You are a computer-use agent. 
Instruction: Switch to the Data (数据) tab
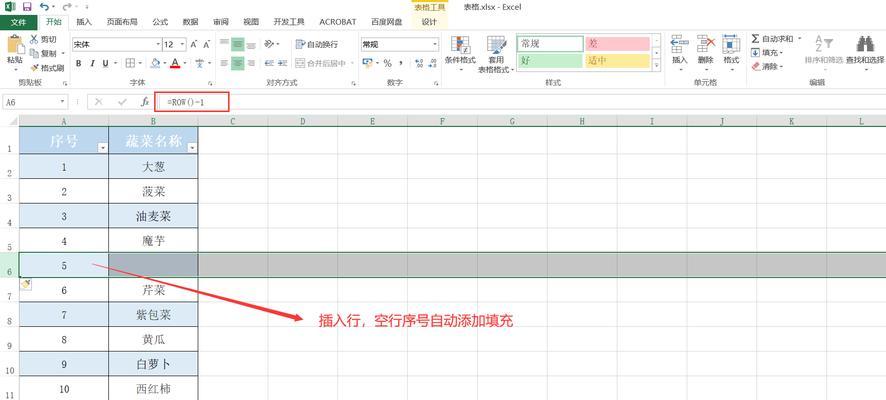(190, 22)
